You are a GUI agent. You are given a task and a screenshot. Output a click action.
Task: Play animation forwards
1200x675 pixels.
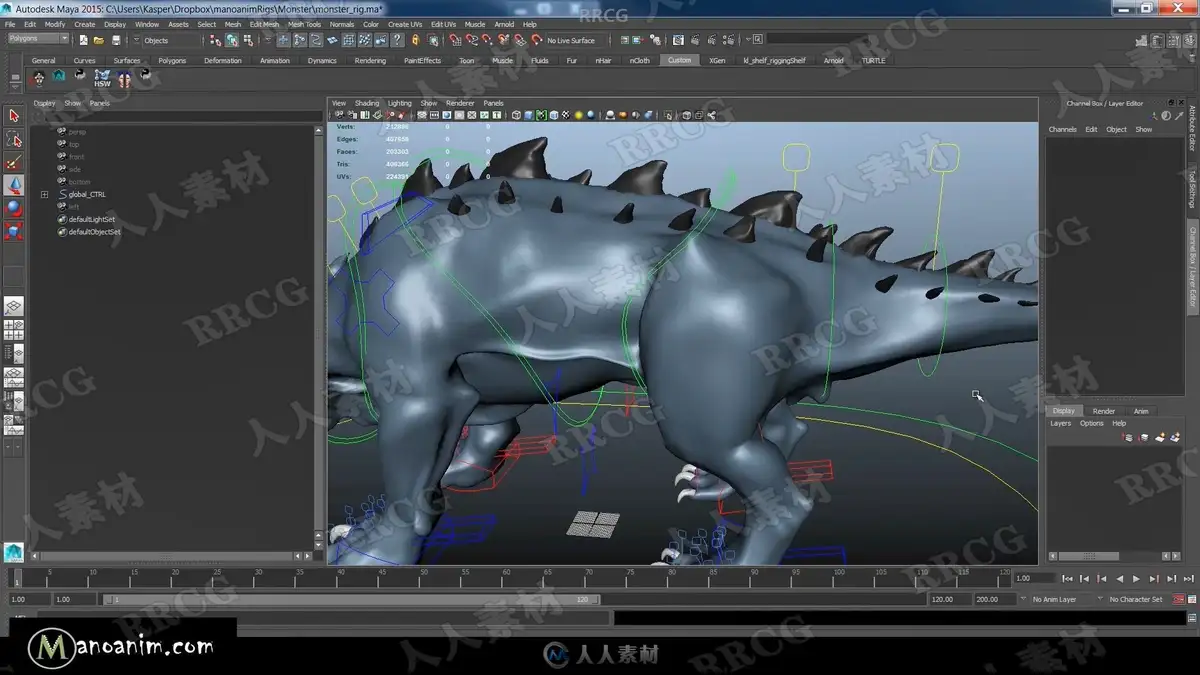coord(1137,578)
